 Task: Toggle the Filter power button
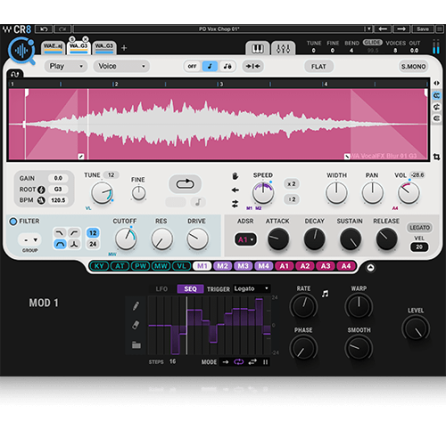pos(13,221)
